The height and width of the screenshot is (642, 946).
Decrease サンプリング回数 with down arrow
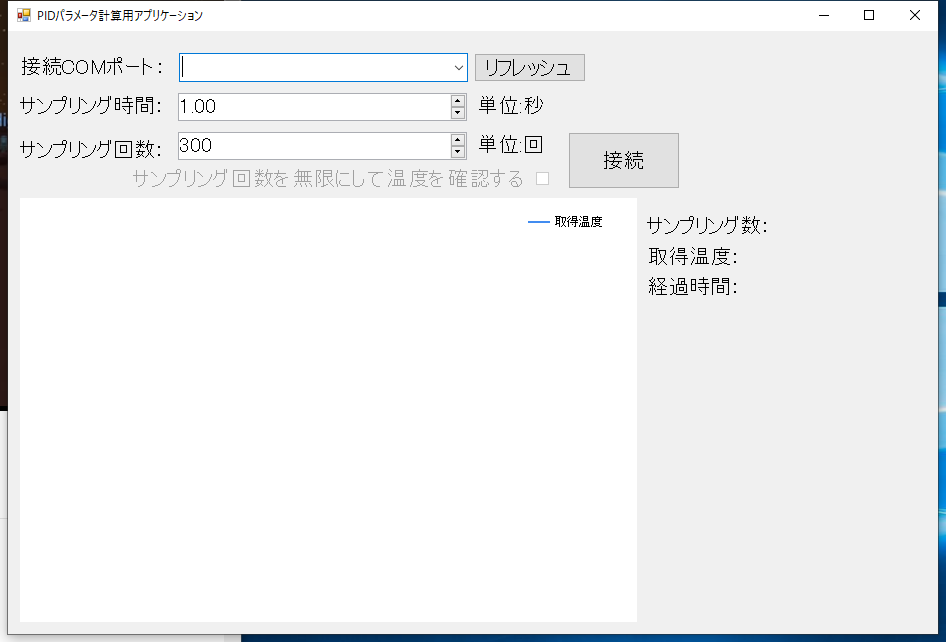(x=458, y=152)
